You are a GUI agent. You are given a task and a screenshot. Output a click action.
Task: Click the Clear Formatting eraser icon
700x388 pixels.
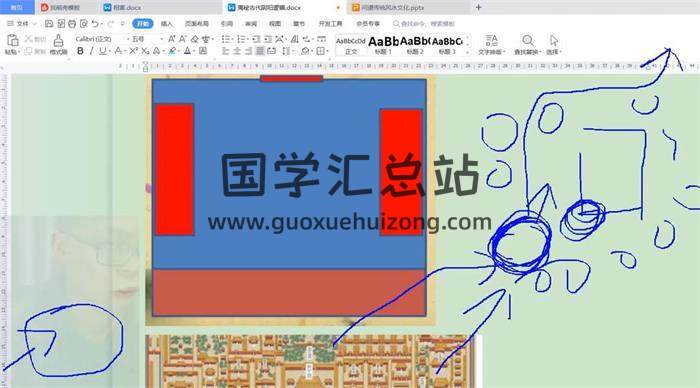point(195,39)
